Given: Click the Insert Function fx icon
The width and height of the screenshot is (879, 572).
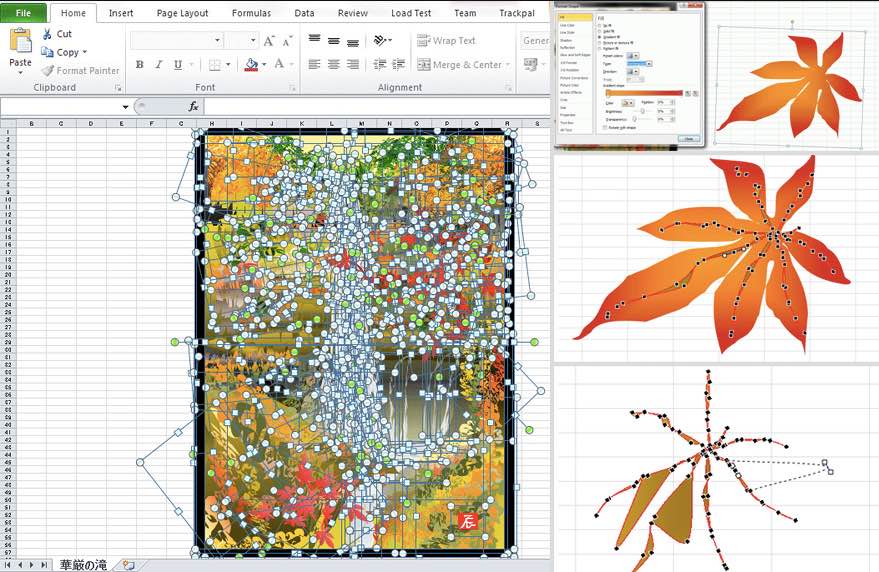Looking at the screenshot, I should click(x=194, y=106).
